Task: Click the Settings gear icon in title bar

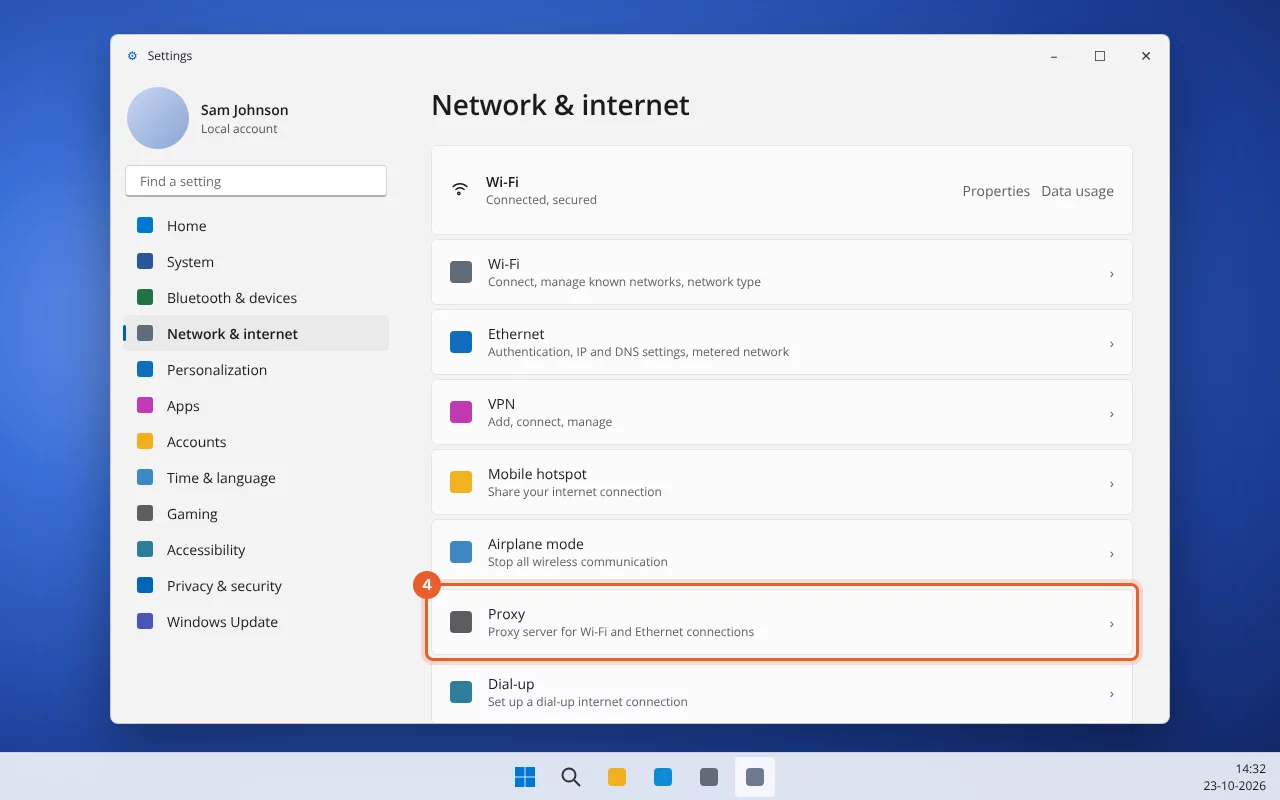Action: click(132, 56)
